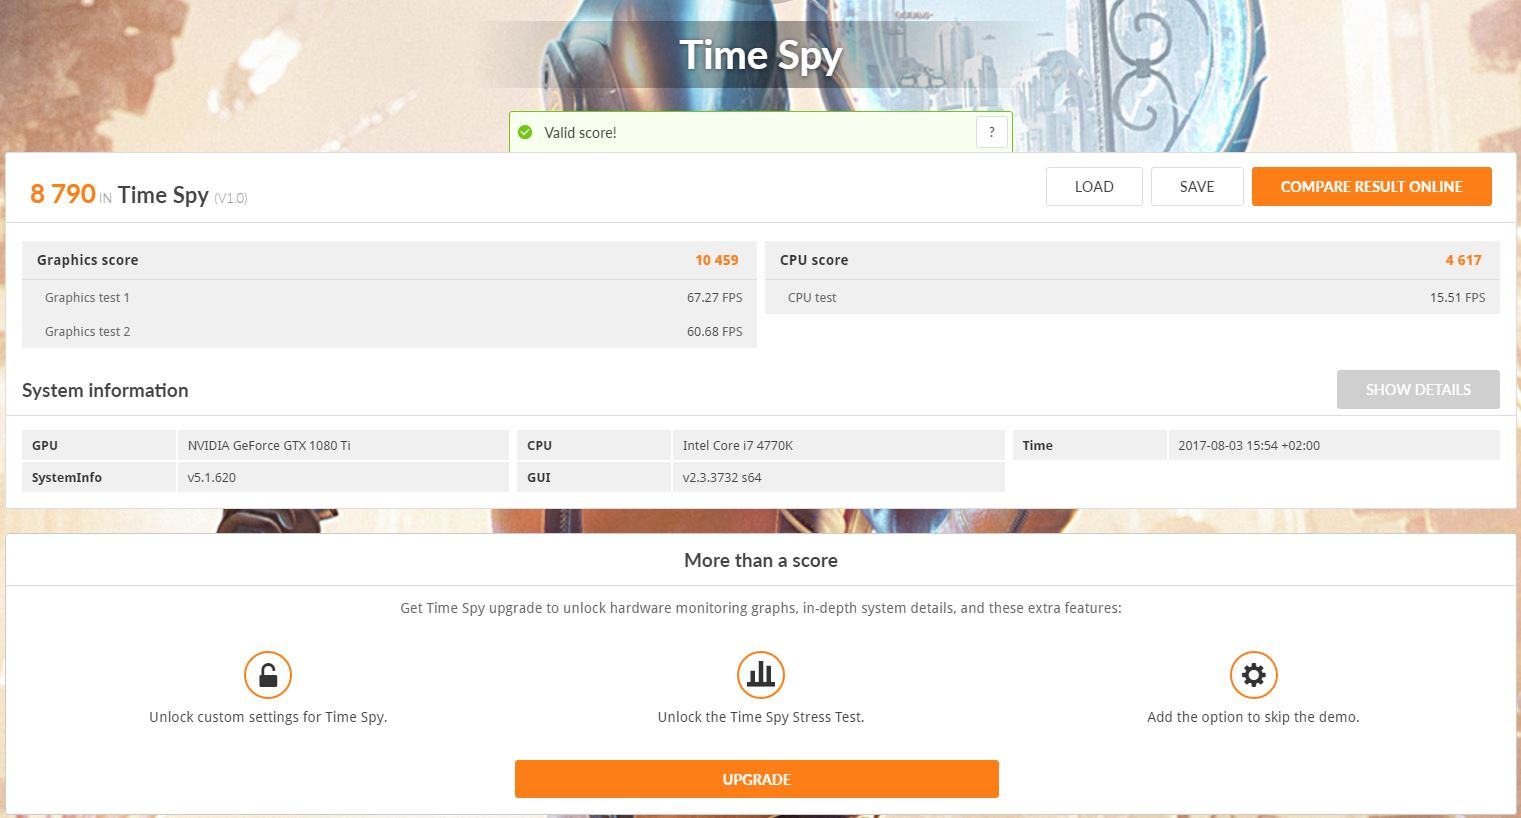Load a saved result with LOAD

tap(1094, 187)
